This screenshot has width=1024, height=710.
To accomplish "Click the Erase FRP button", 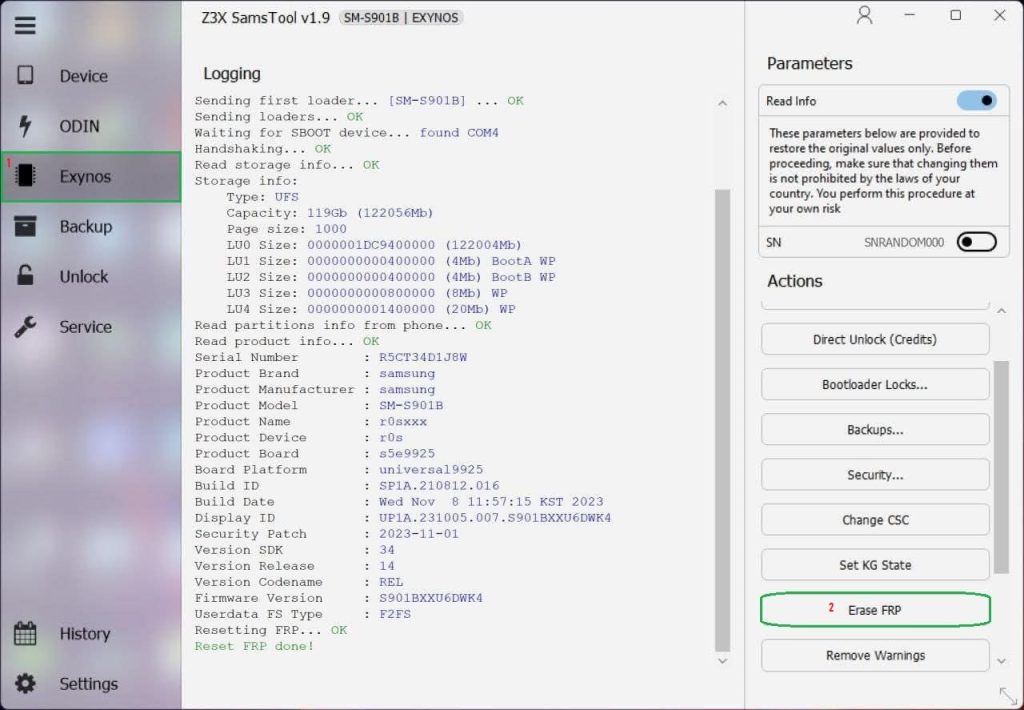I will point(875,609).
